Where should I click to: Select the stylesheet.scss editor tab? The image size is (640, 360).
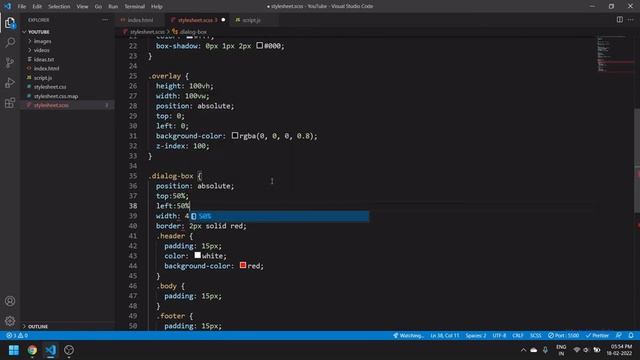click(x=198, y=20)
